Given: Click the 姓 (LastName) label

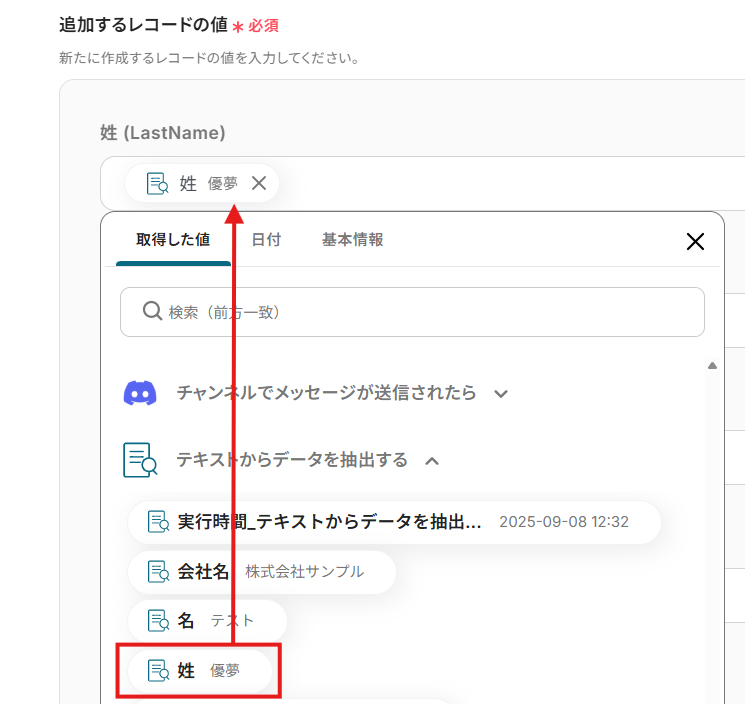Looking at the screenshot, I should (163, 133).
